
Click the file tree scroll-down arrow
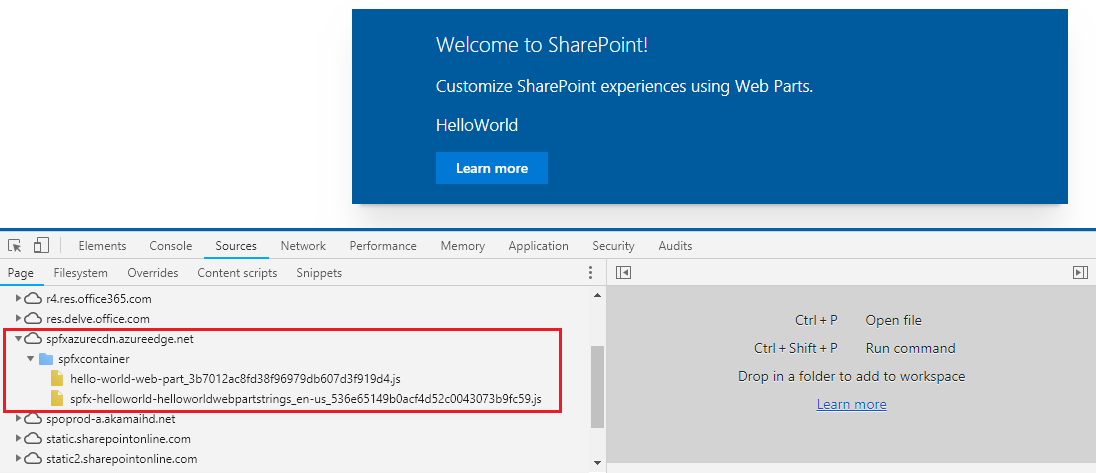pyautogui.click(x=598, y=462)
